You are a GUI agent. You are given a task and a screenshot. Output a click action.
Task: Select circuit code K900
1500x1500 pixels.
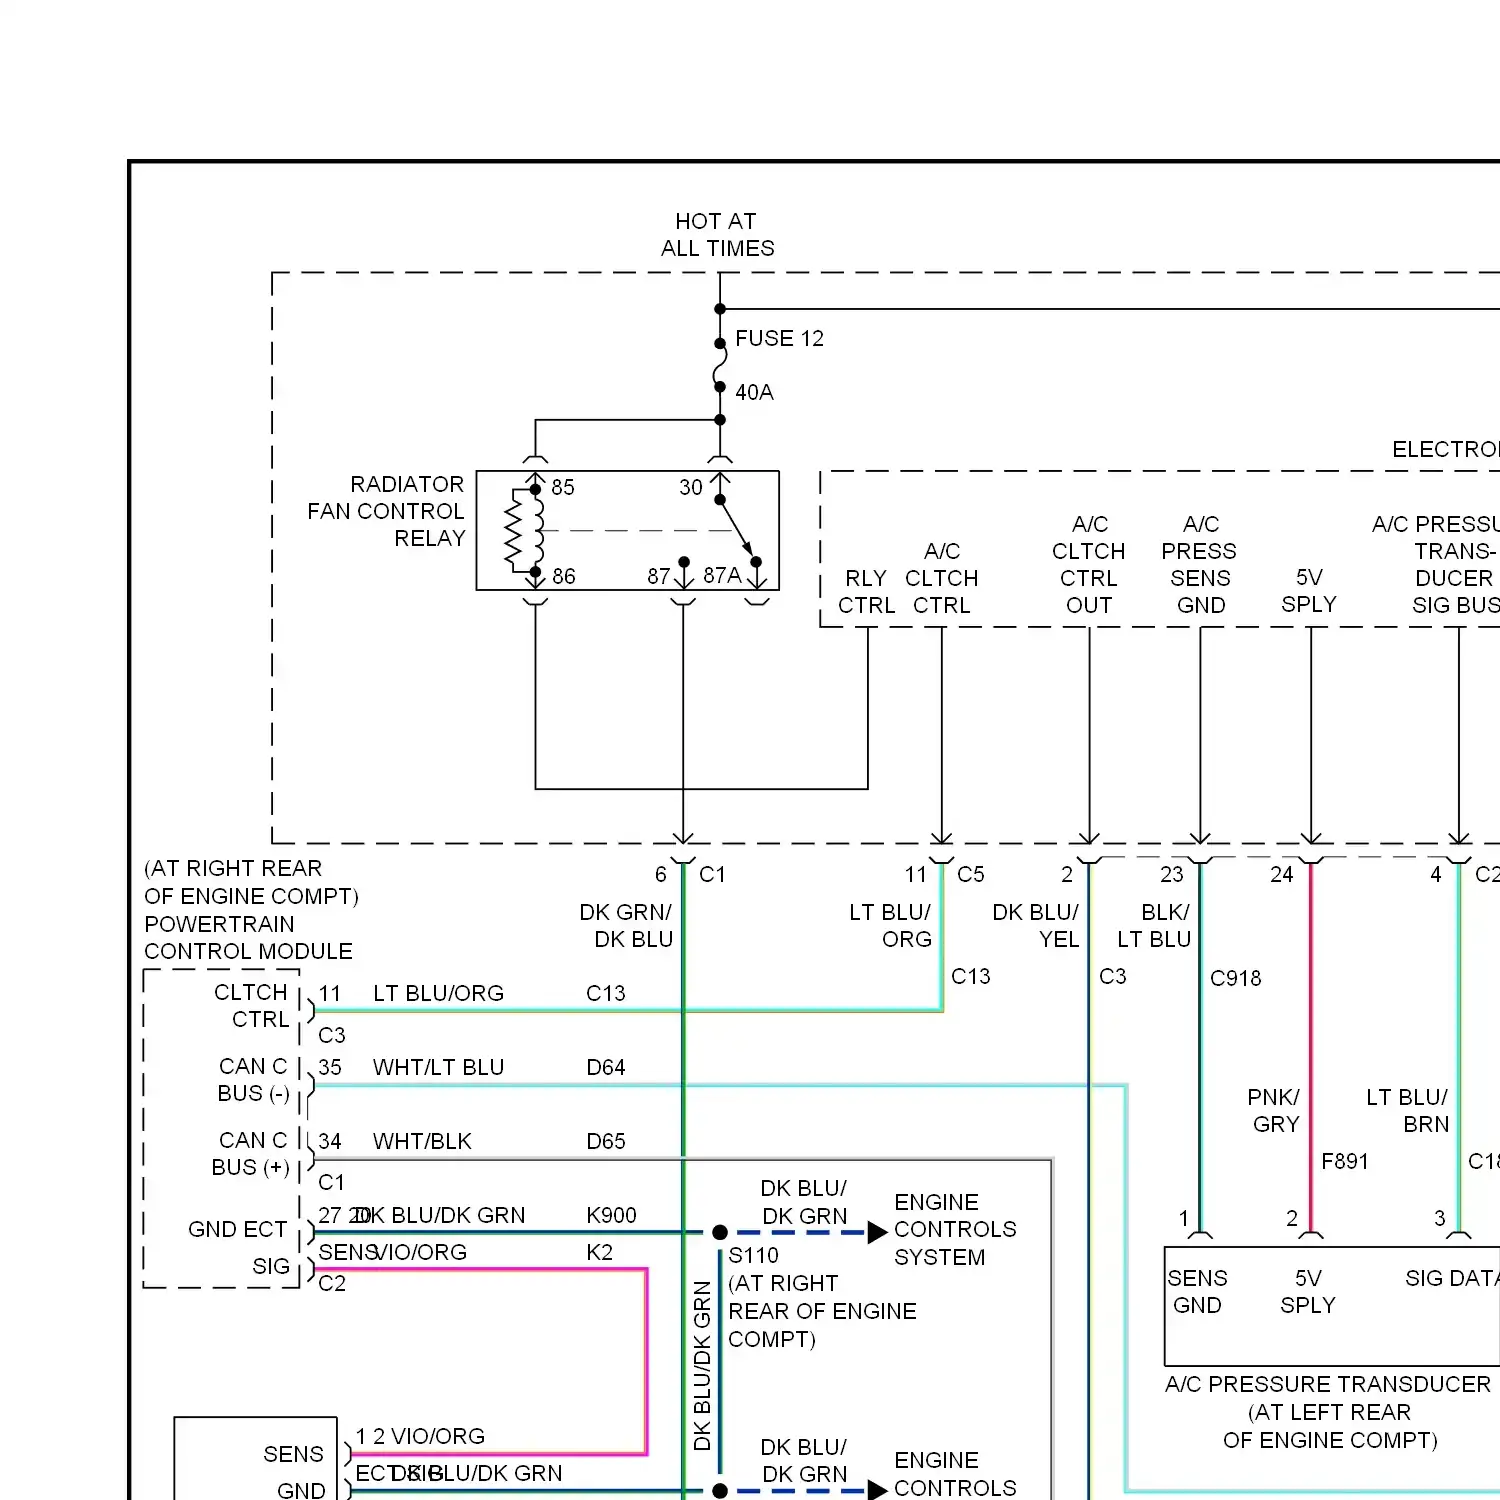click(611, 1215)
